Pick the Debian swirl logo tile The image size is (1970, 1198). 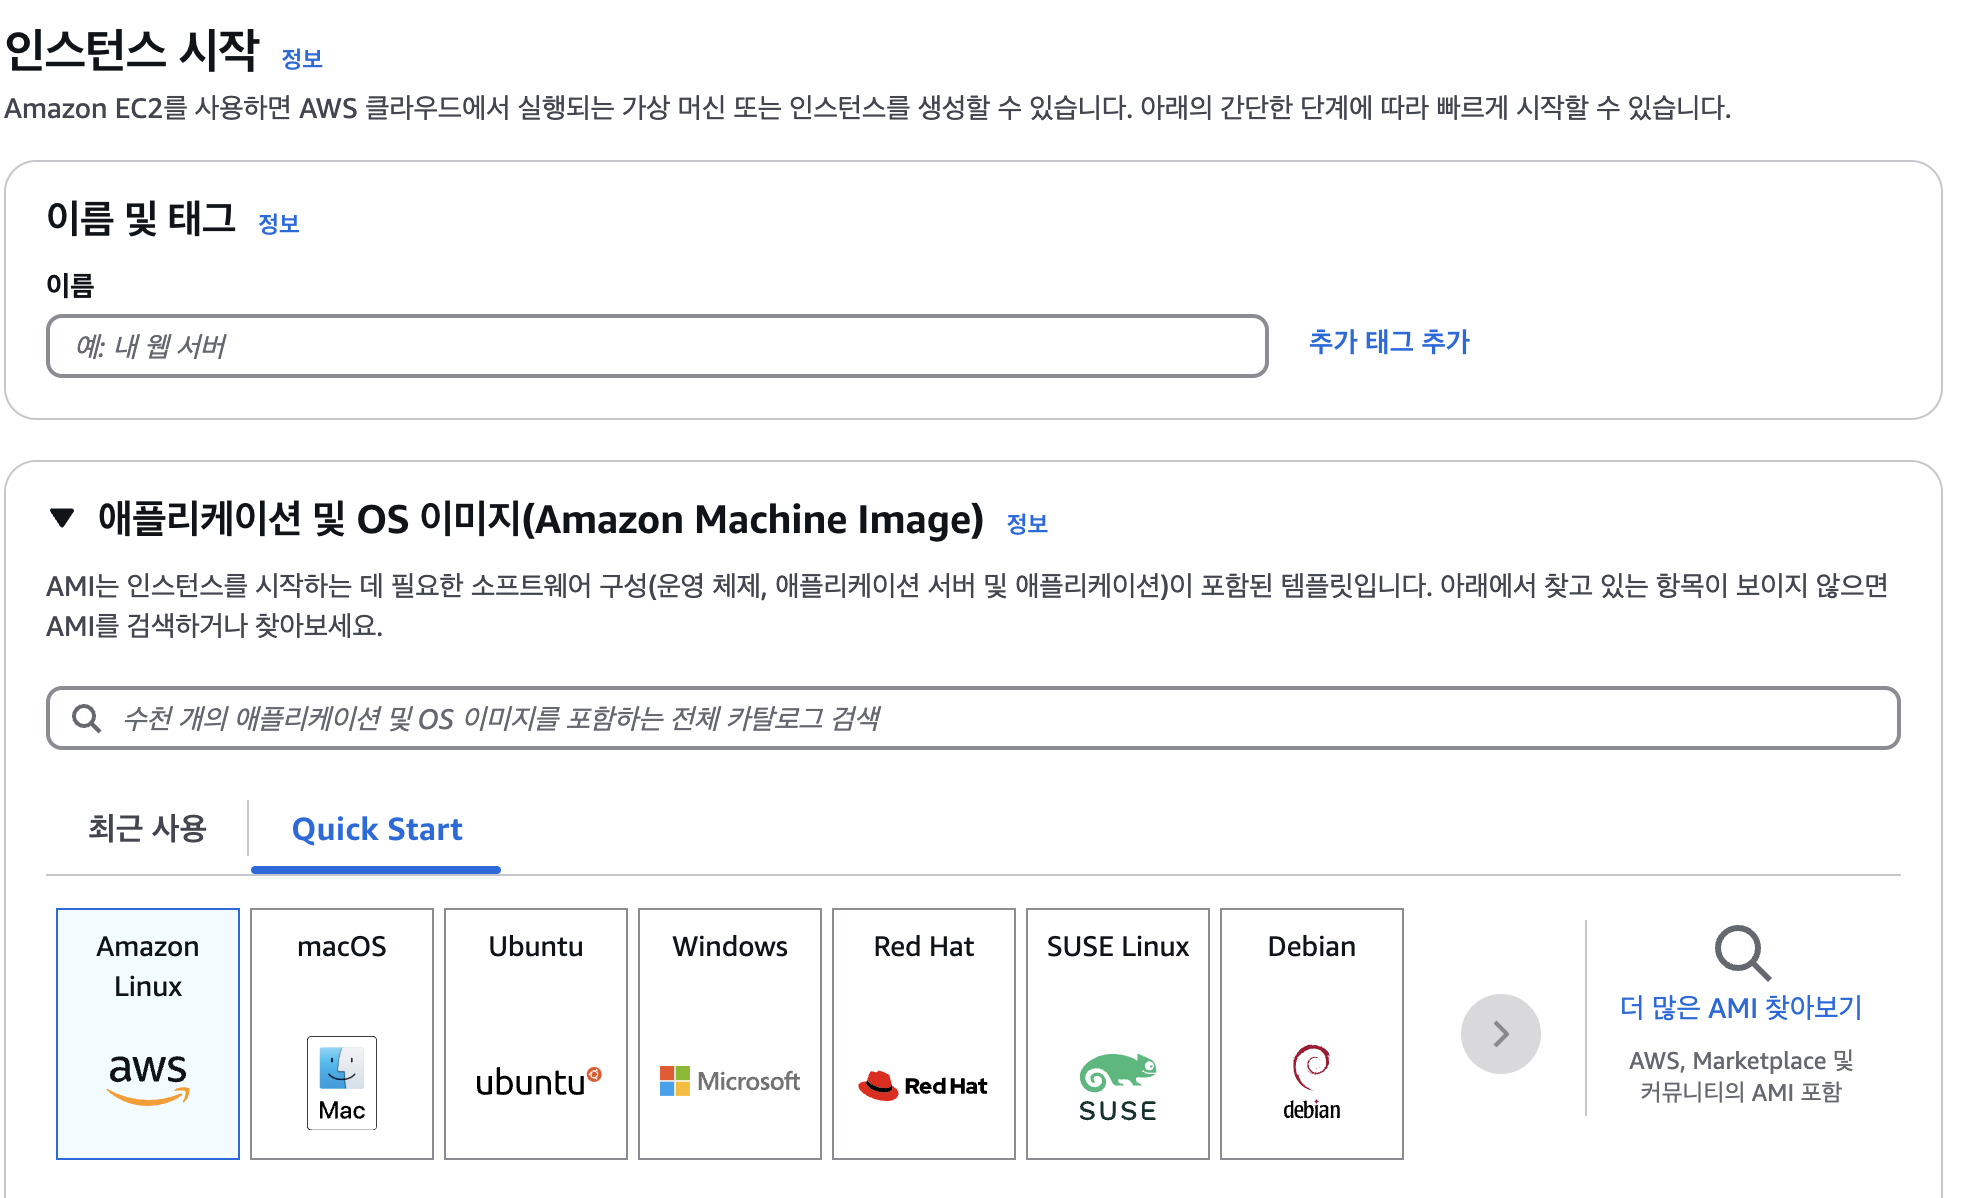point(1311,1033)
